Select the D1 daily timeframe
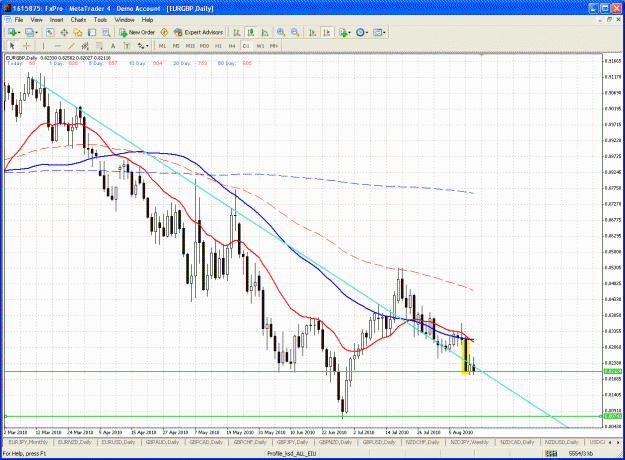This screenshot has height=460, width=625. click(x=246, y=46)
